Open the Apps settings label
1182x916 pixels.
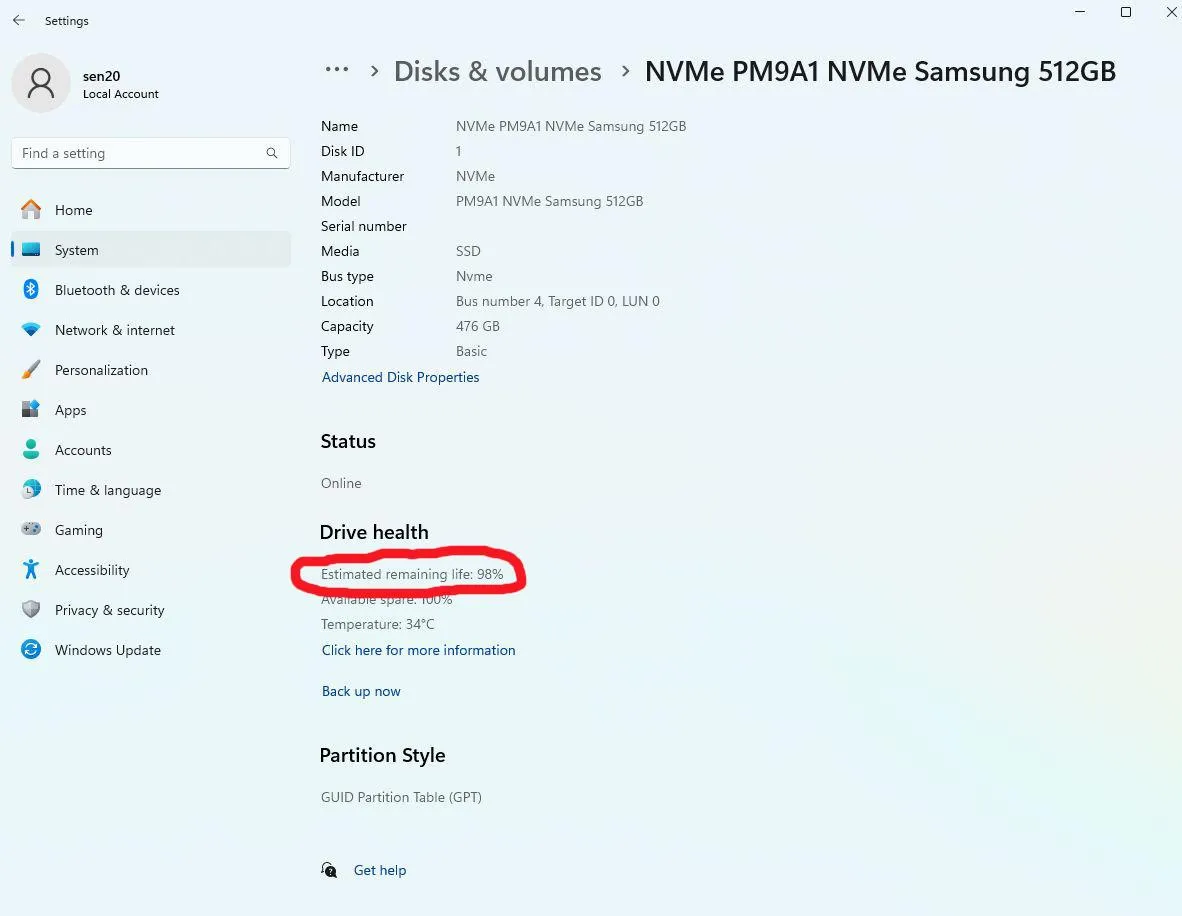70,410
